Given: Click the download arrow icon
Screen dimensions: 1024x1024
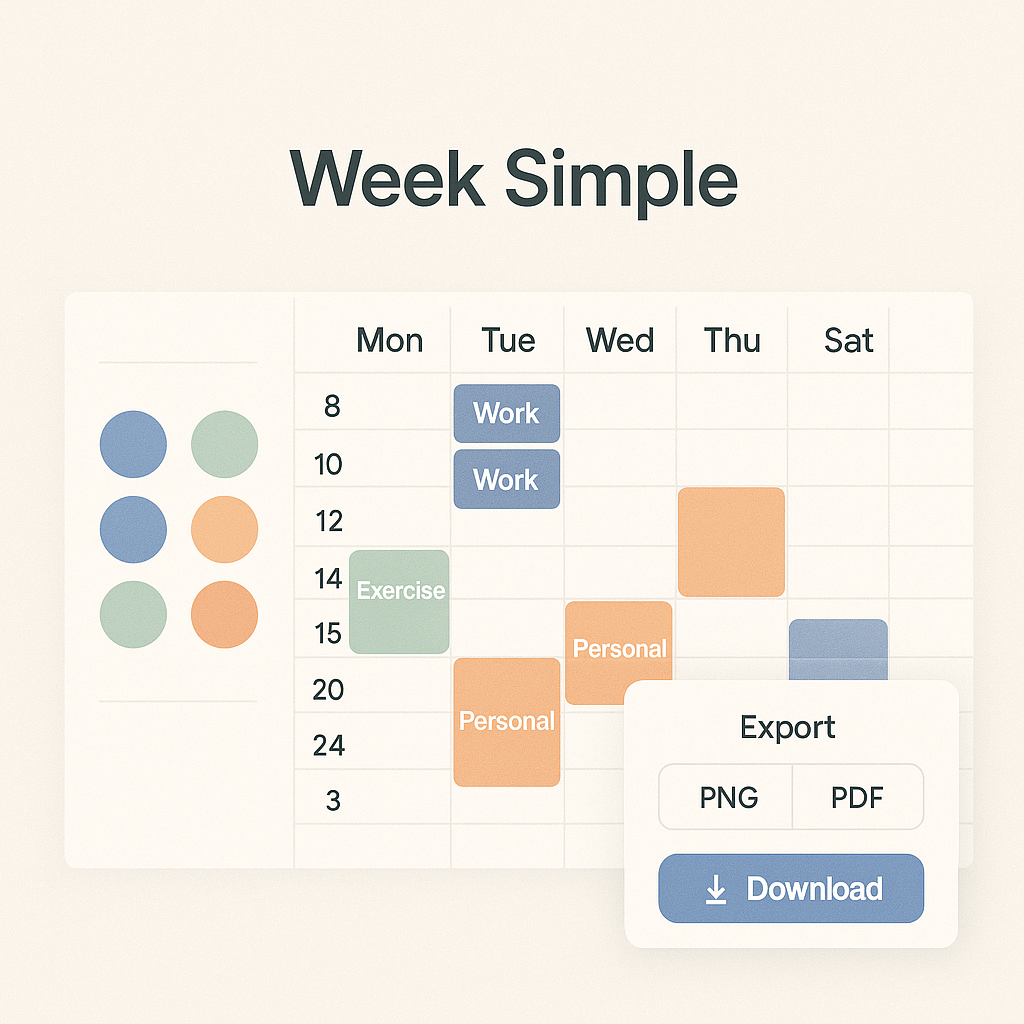Looking at the screenshot, I should tap(716, 889).
